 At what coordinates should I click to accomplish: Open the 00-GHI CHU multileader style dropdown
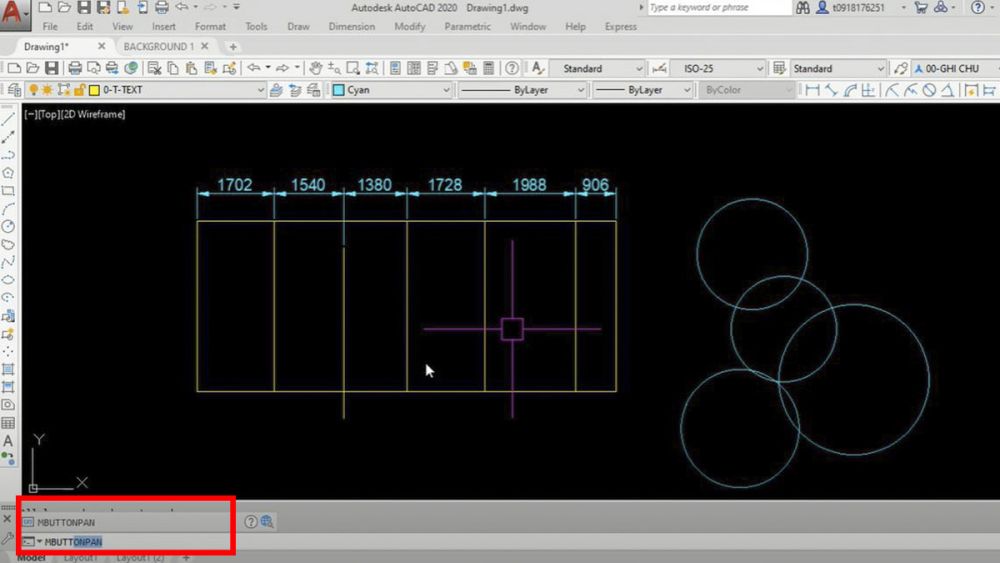tap(955, 68)
